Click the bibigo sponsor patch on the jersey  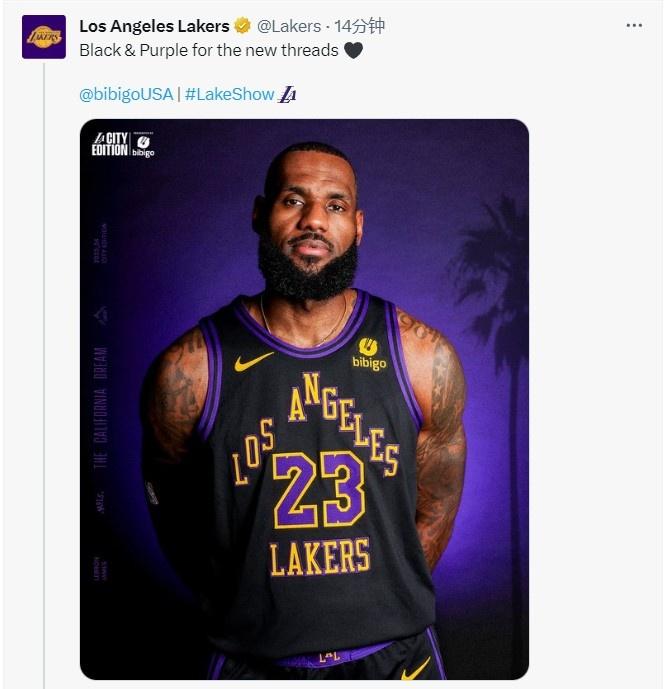[x=369, y=354]
